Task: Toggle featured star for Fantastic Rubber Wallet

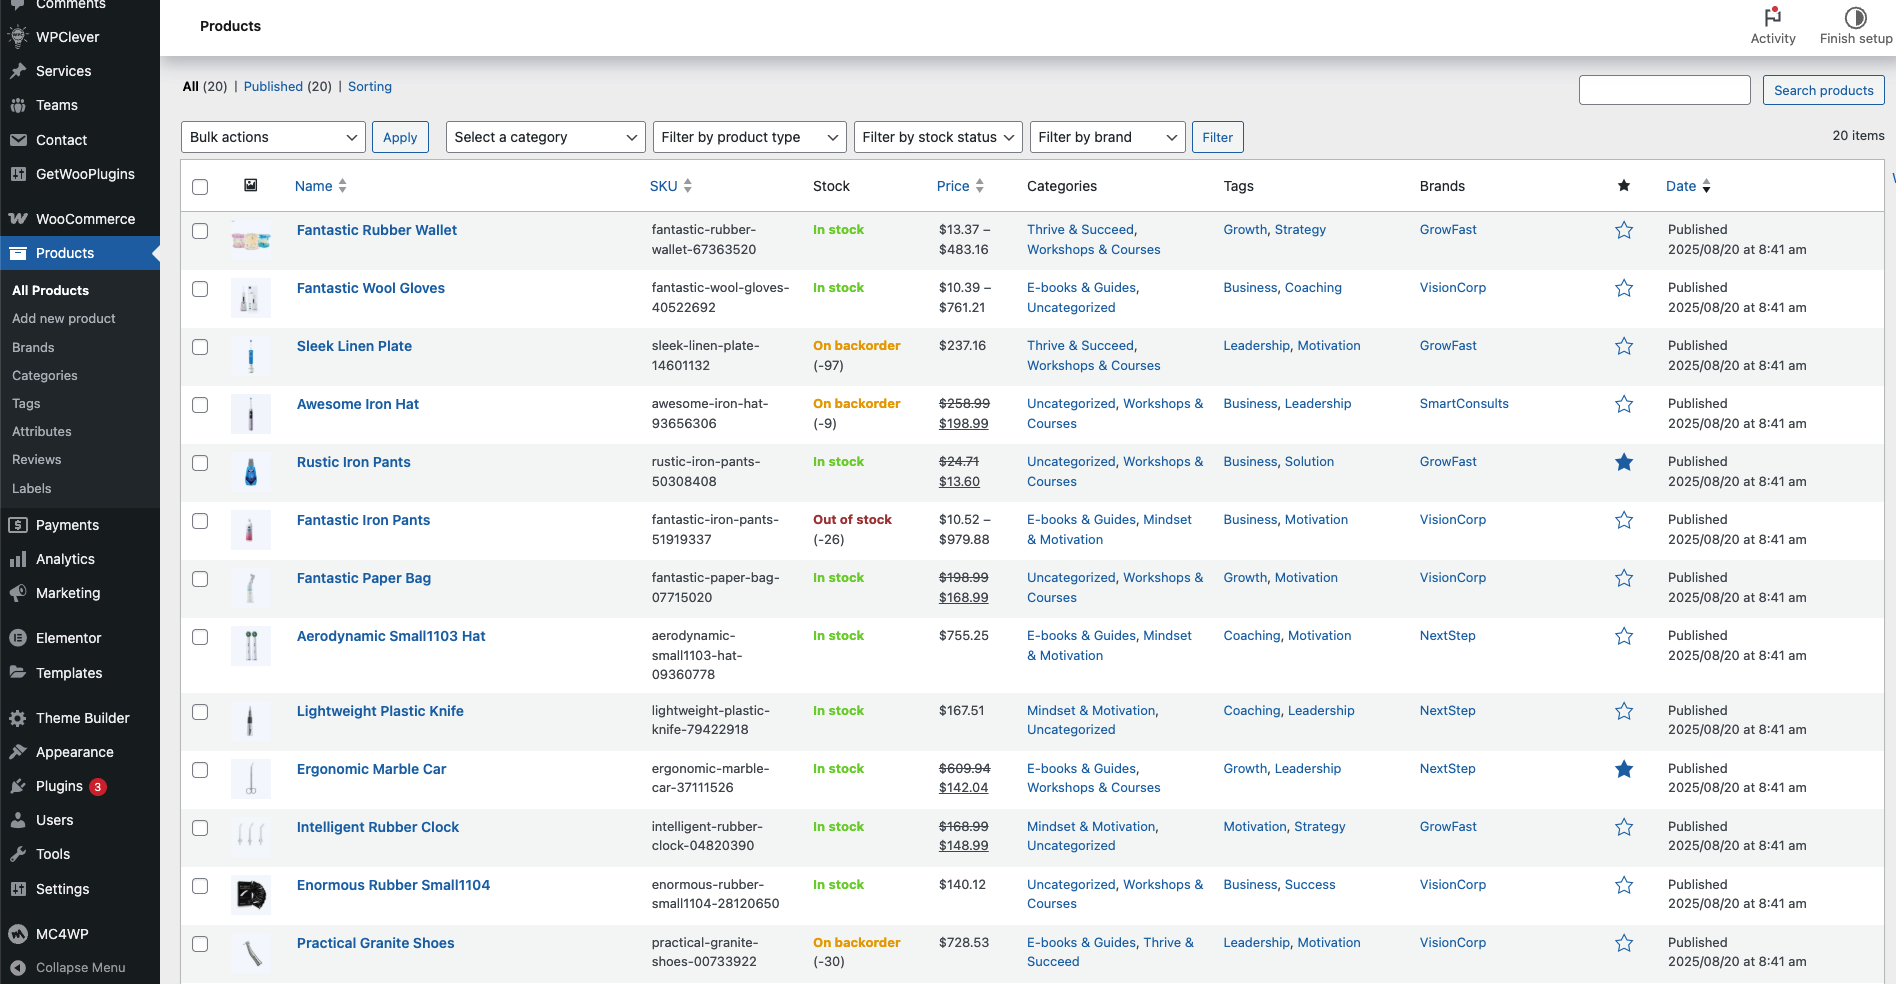Action: pos(1624,230)
